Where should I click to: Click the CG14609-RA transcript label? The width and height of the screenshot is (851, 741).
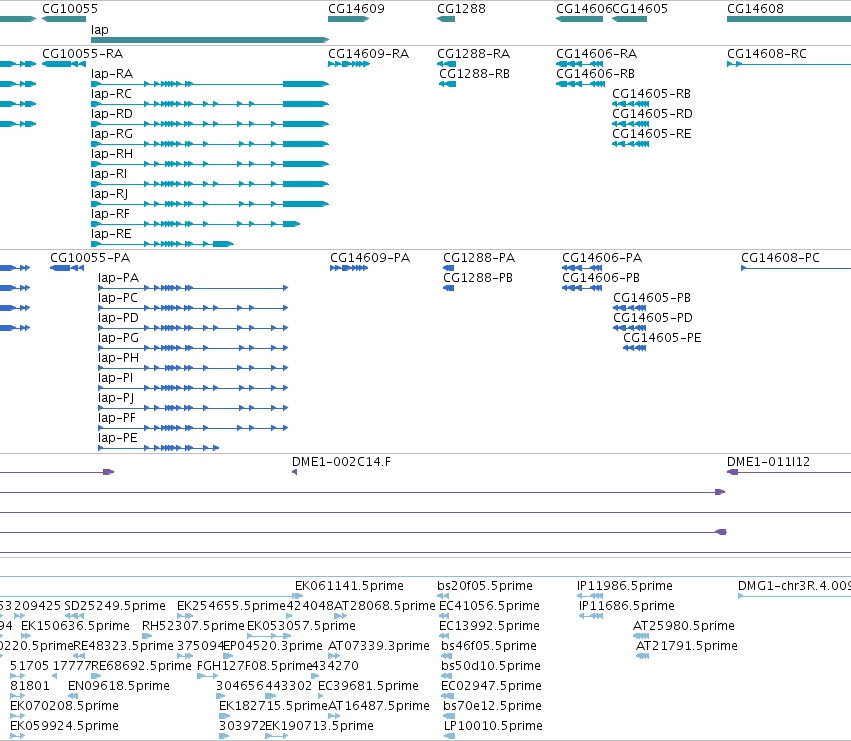coord(369,54)
